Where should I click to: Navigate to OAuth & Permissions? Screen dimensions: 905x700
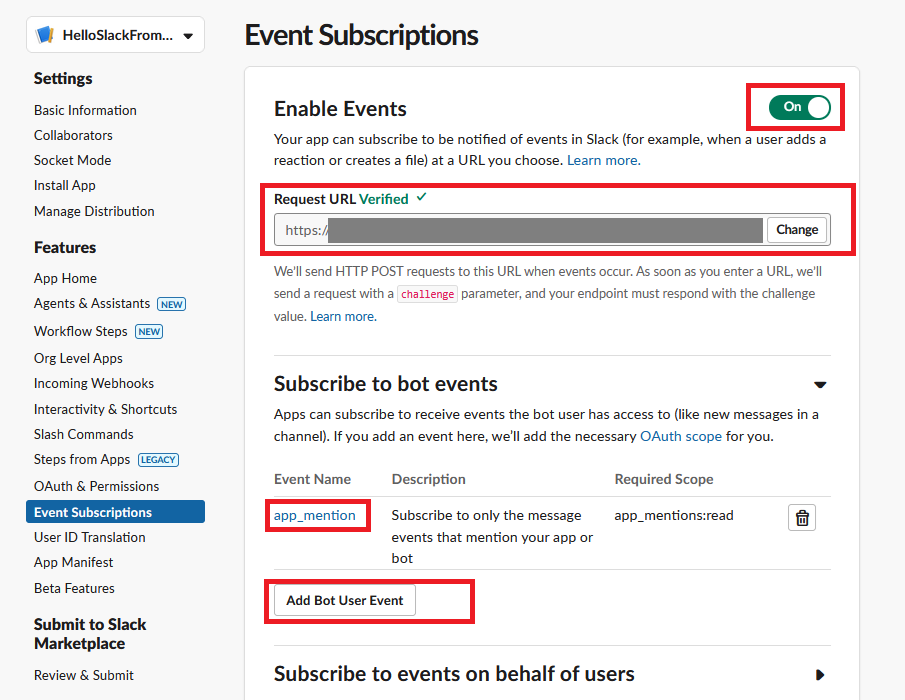click(x=96, y=486)
